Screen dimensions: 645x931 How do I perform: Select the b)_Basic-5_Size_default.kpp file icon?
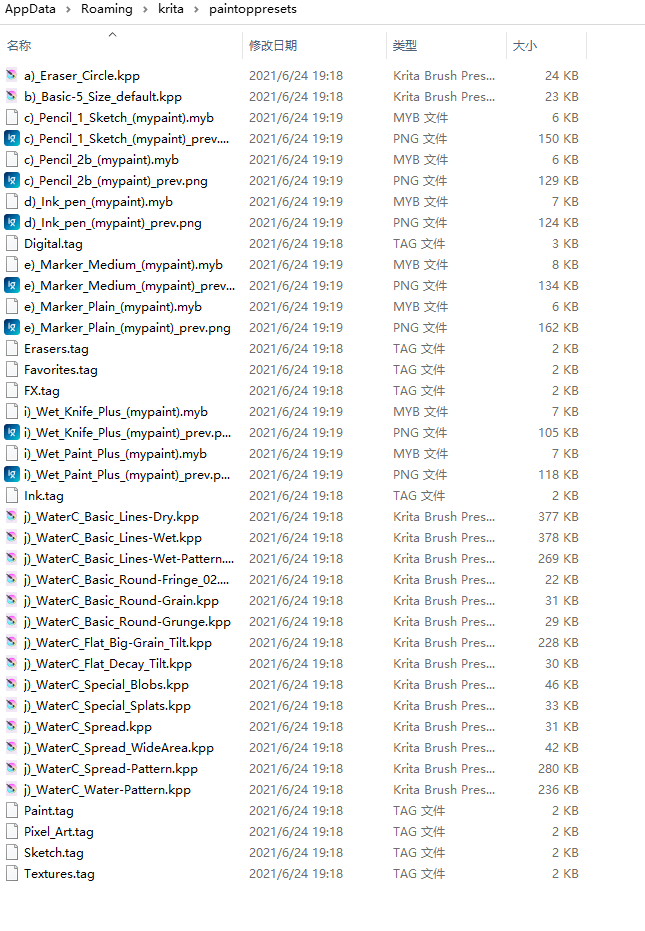[x=11, y=96]
